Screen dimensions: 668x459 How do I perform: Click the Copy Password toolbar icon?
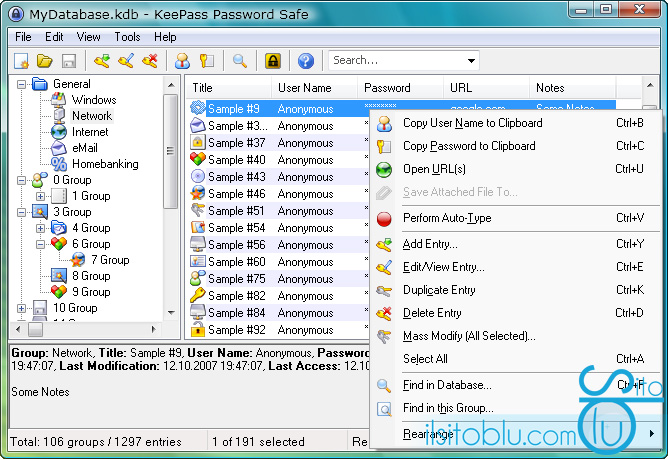pos(207,61)
